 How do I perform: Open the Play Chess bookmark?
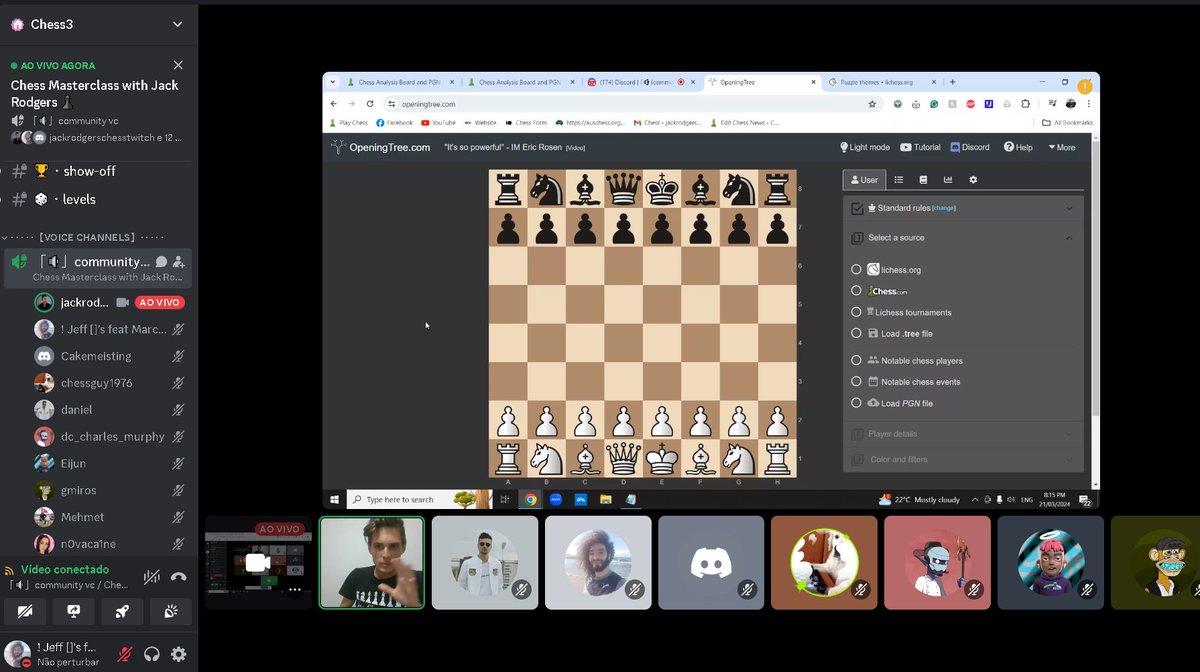coord(349,123)
